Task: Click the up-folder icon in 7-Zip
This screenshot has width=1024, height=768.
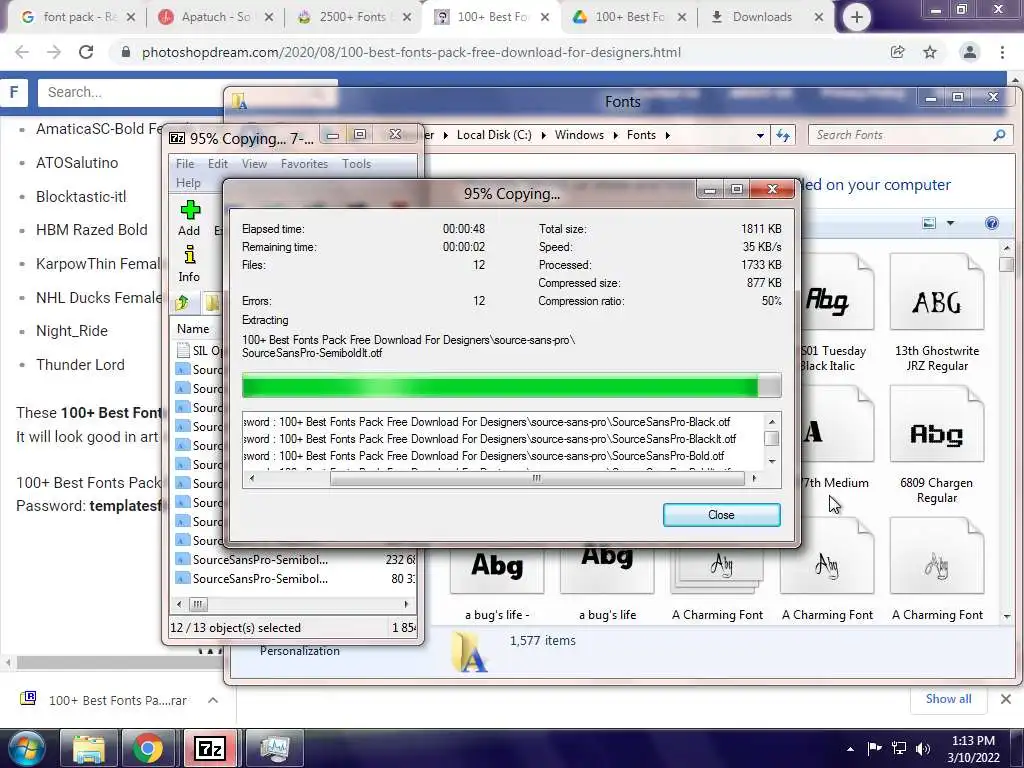Action: (183, 302)
